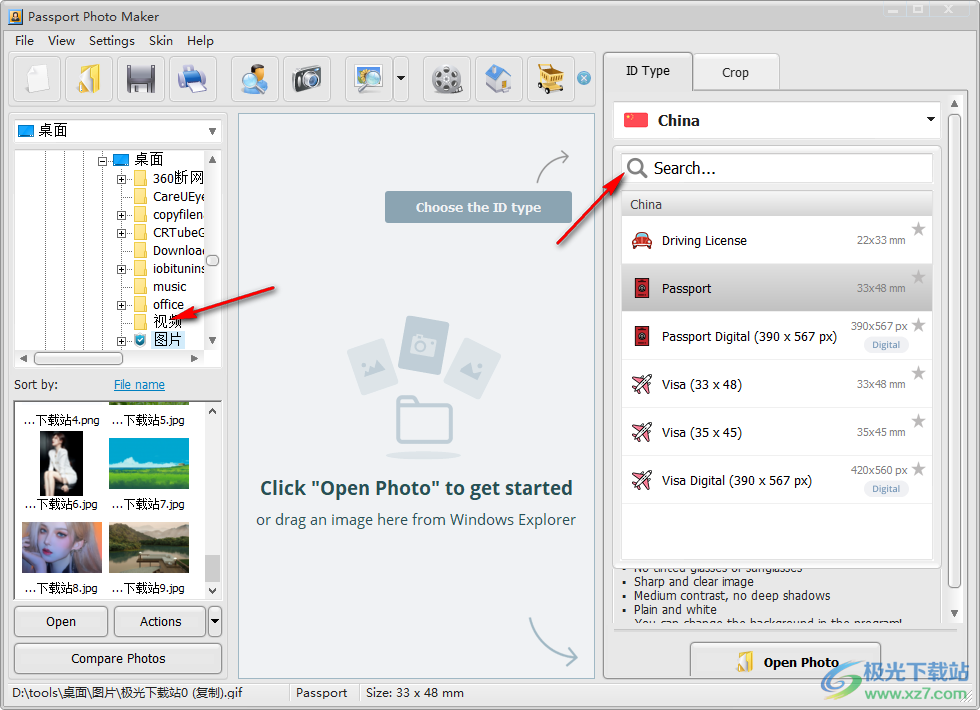Click the Open Photo button
Image resolution: width=980 pixels, height=710 pixels.
(786, 661)
